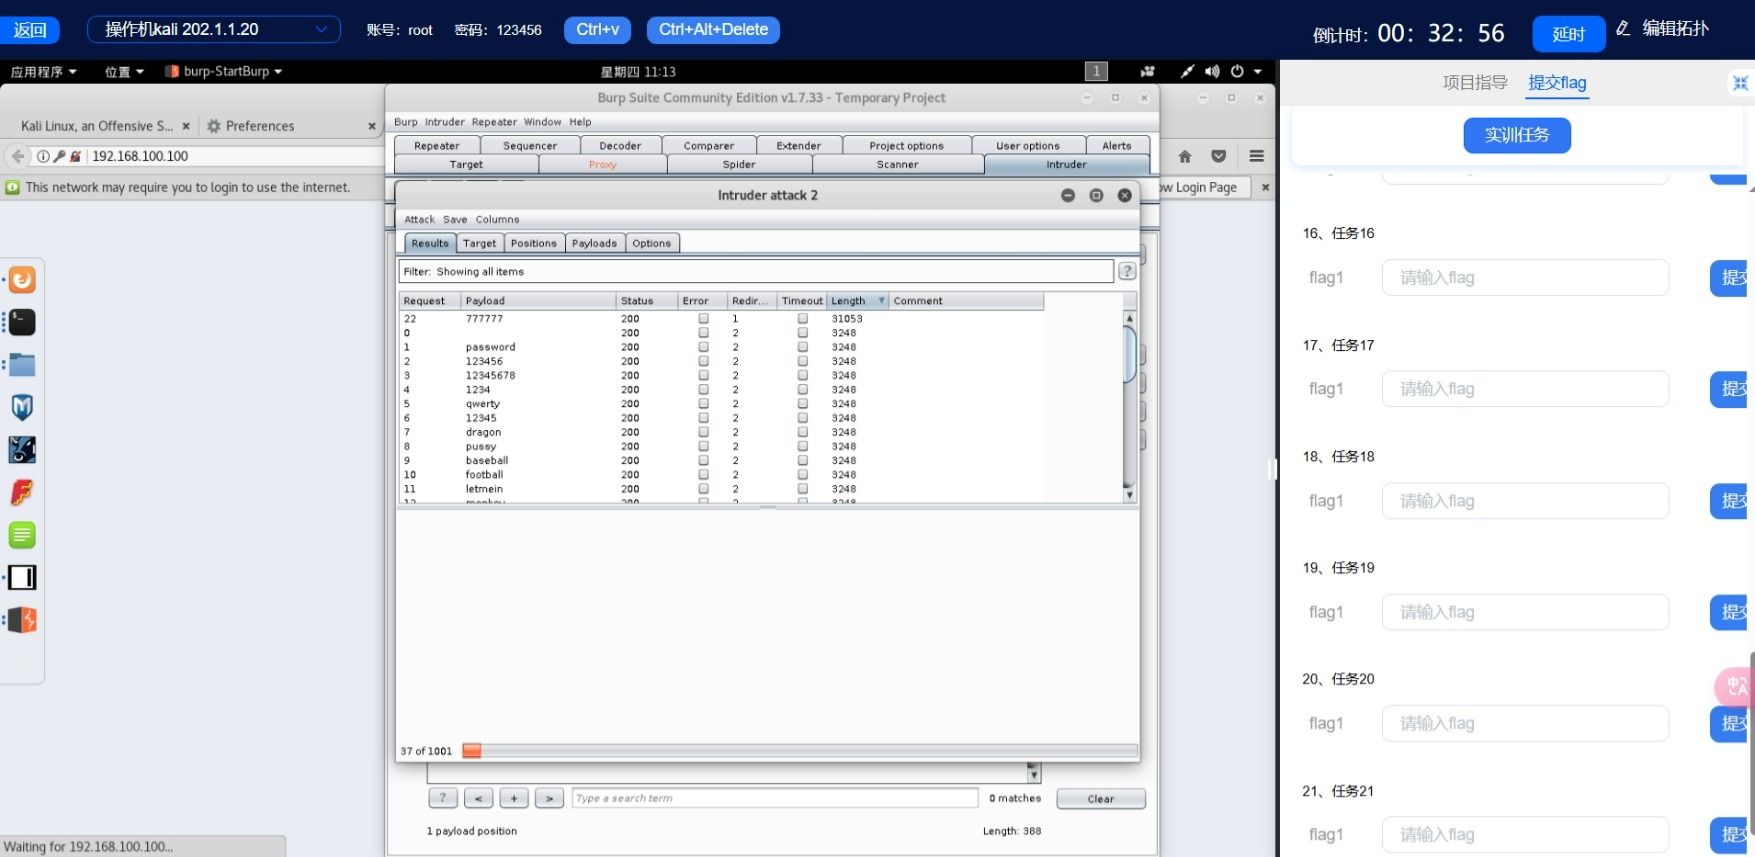Toggle Timeout checkbox for payload dragon
The image size is (1755, 857).
coord(802,432)
